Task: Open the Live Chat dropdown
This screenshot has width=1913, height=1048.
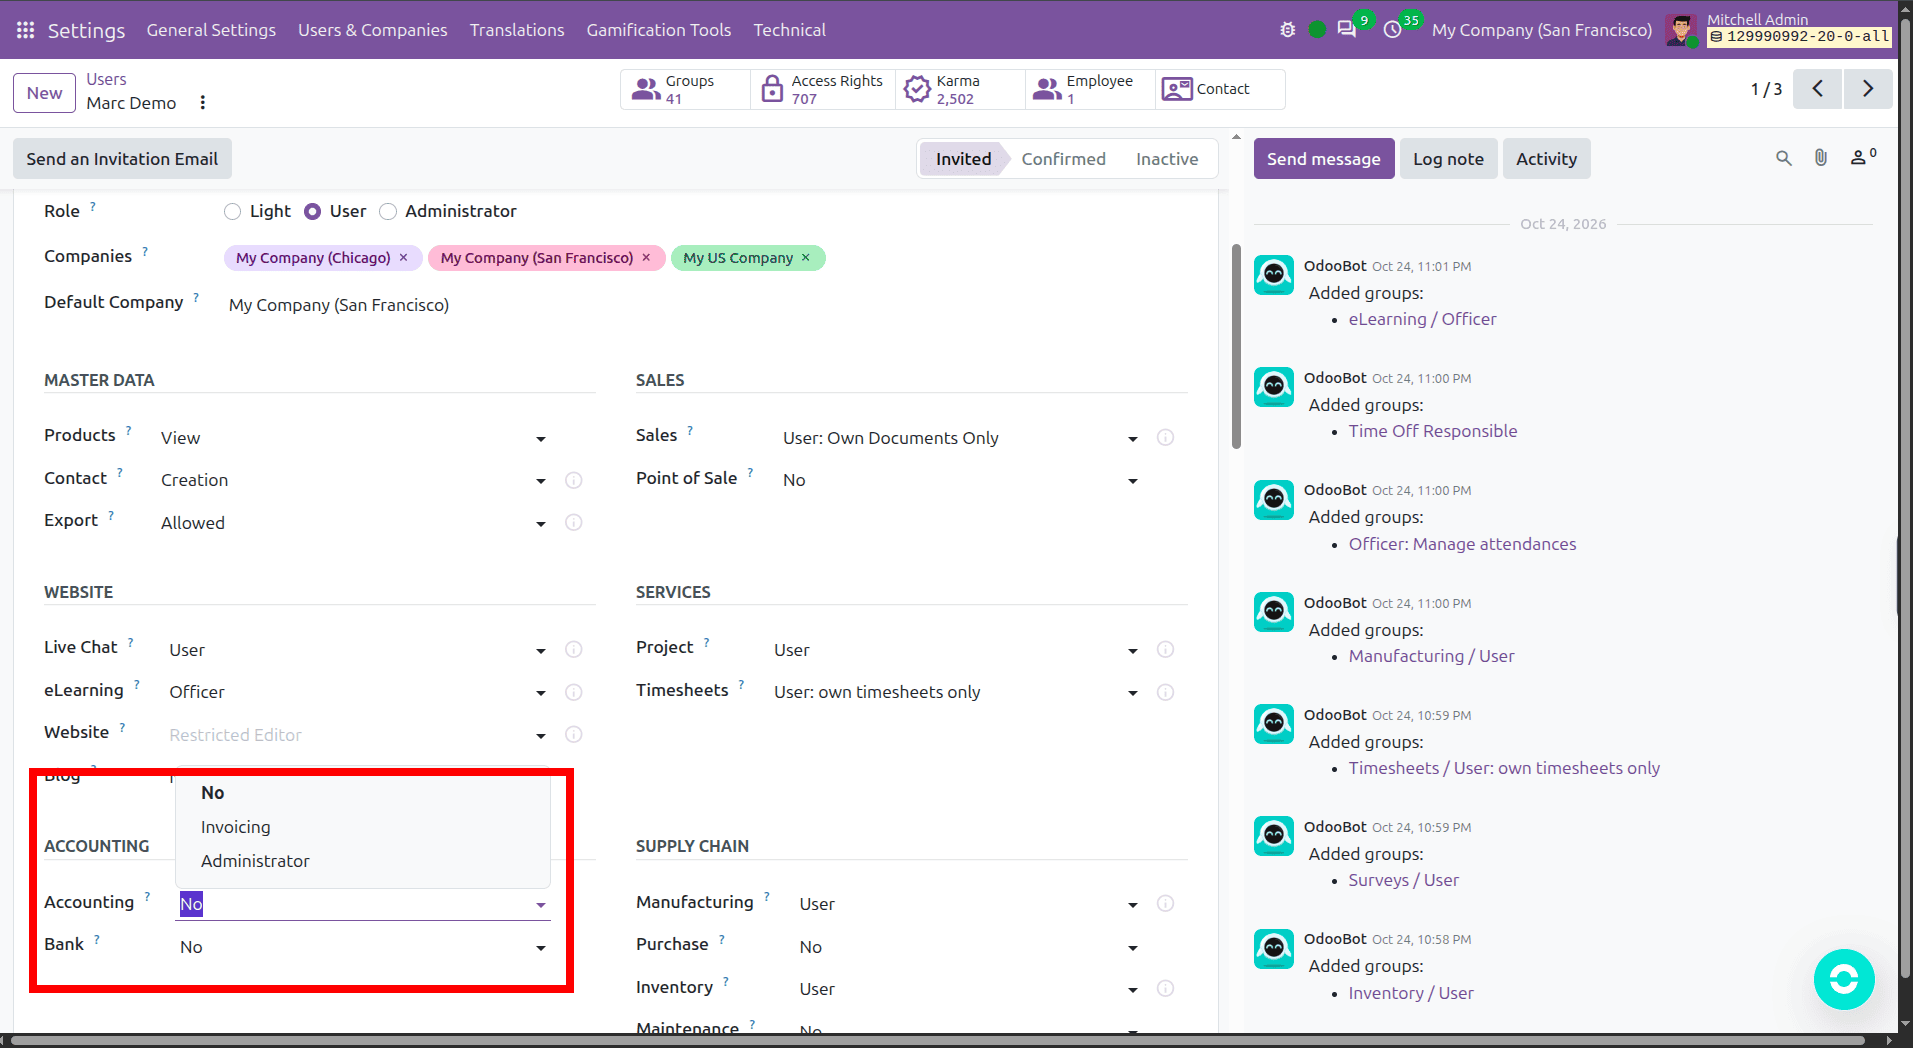Action: [x=358, y=650]
